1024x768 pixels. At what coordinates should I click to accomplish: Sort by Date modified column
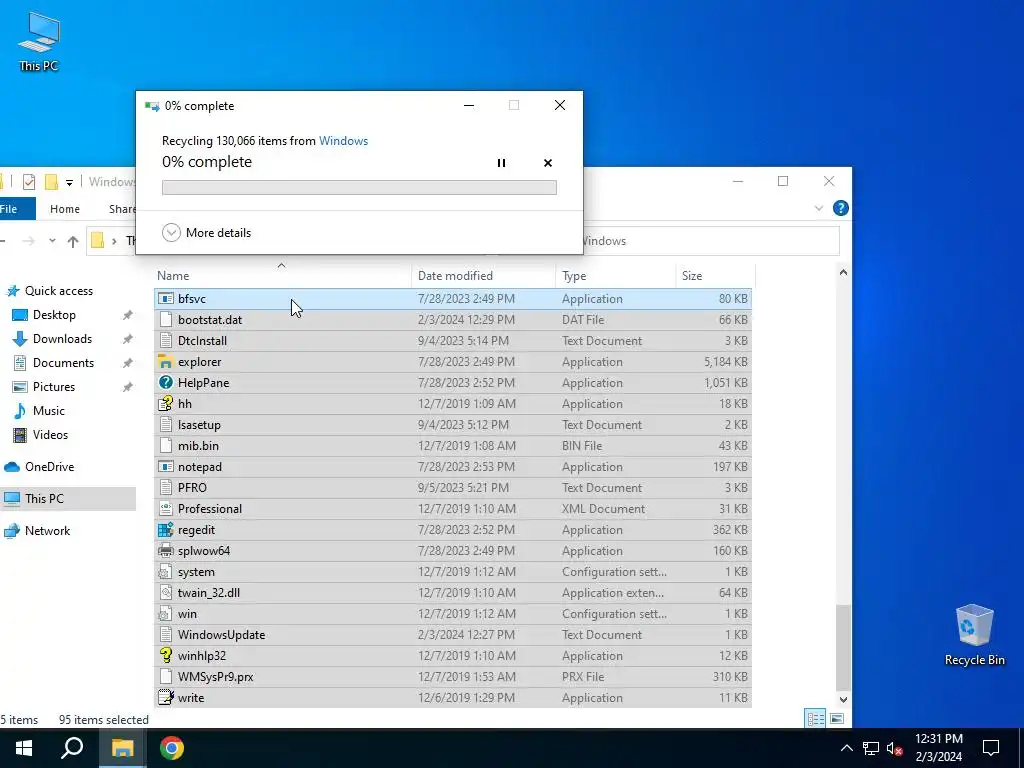[x=483, y=276]
